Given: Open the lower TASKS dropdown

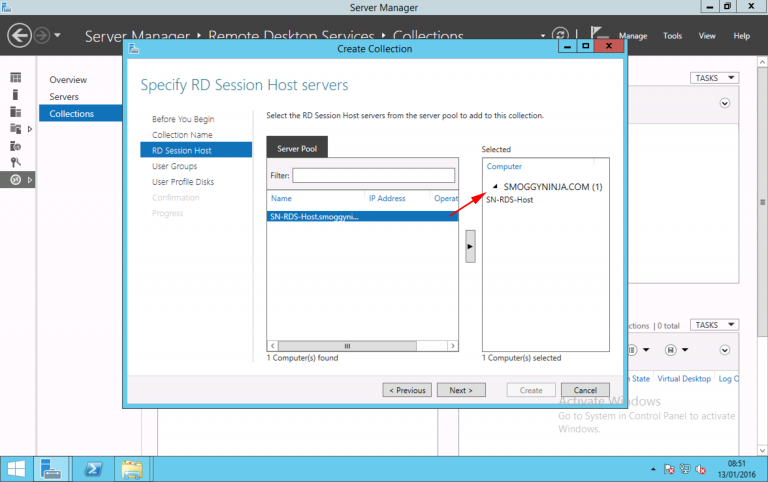Looking at the screenshot, I should click(714, 325).
